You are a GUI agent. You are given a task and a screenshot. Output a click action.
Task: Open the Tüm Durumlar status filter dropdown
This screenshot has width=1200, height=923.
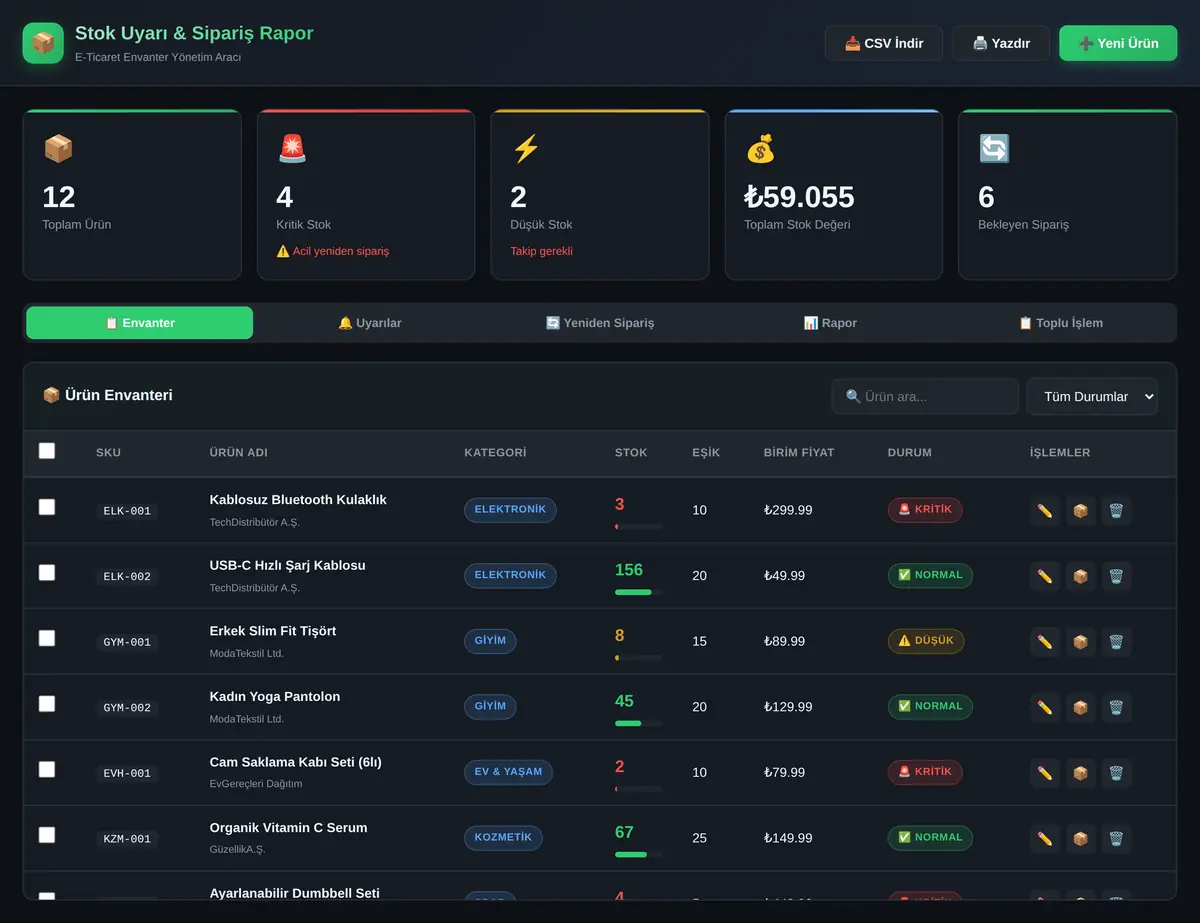[1092, 397]
